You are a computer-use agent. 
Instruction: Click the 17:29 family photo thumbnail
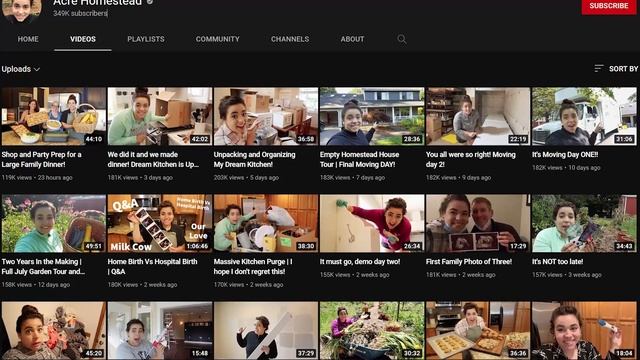(x=478, y=223)
